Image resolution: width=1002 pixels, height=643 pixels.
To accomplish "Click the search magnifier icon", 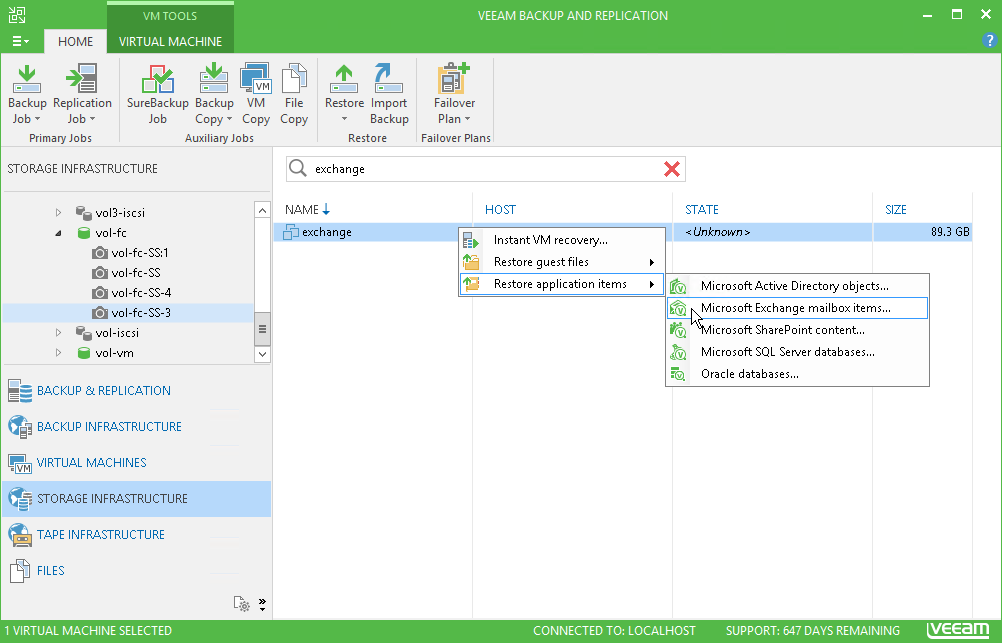I will [298, 168].
